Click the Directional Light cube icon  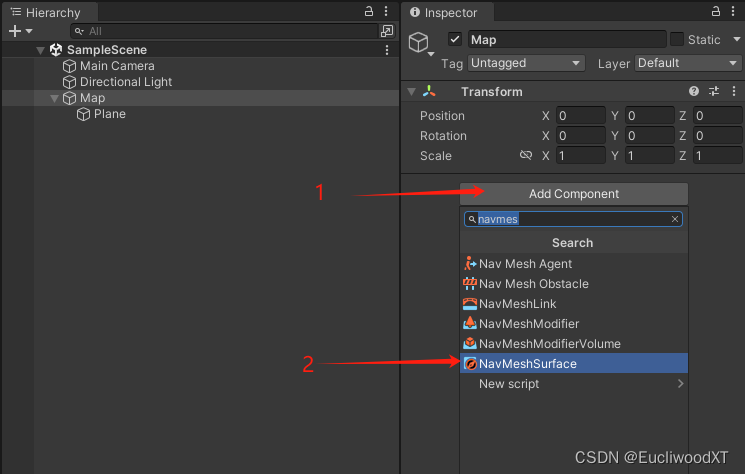69,82
